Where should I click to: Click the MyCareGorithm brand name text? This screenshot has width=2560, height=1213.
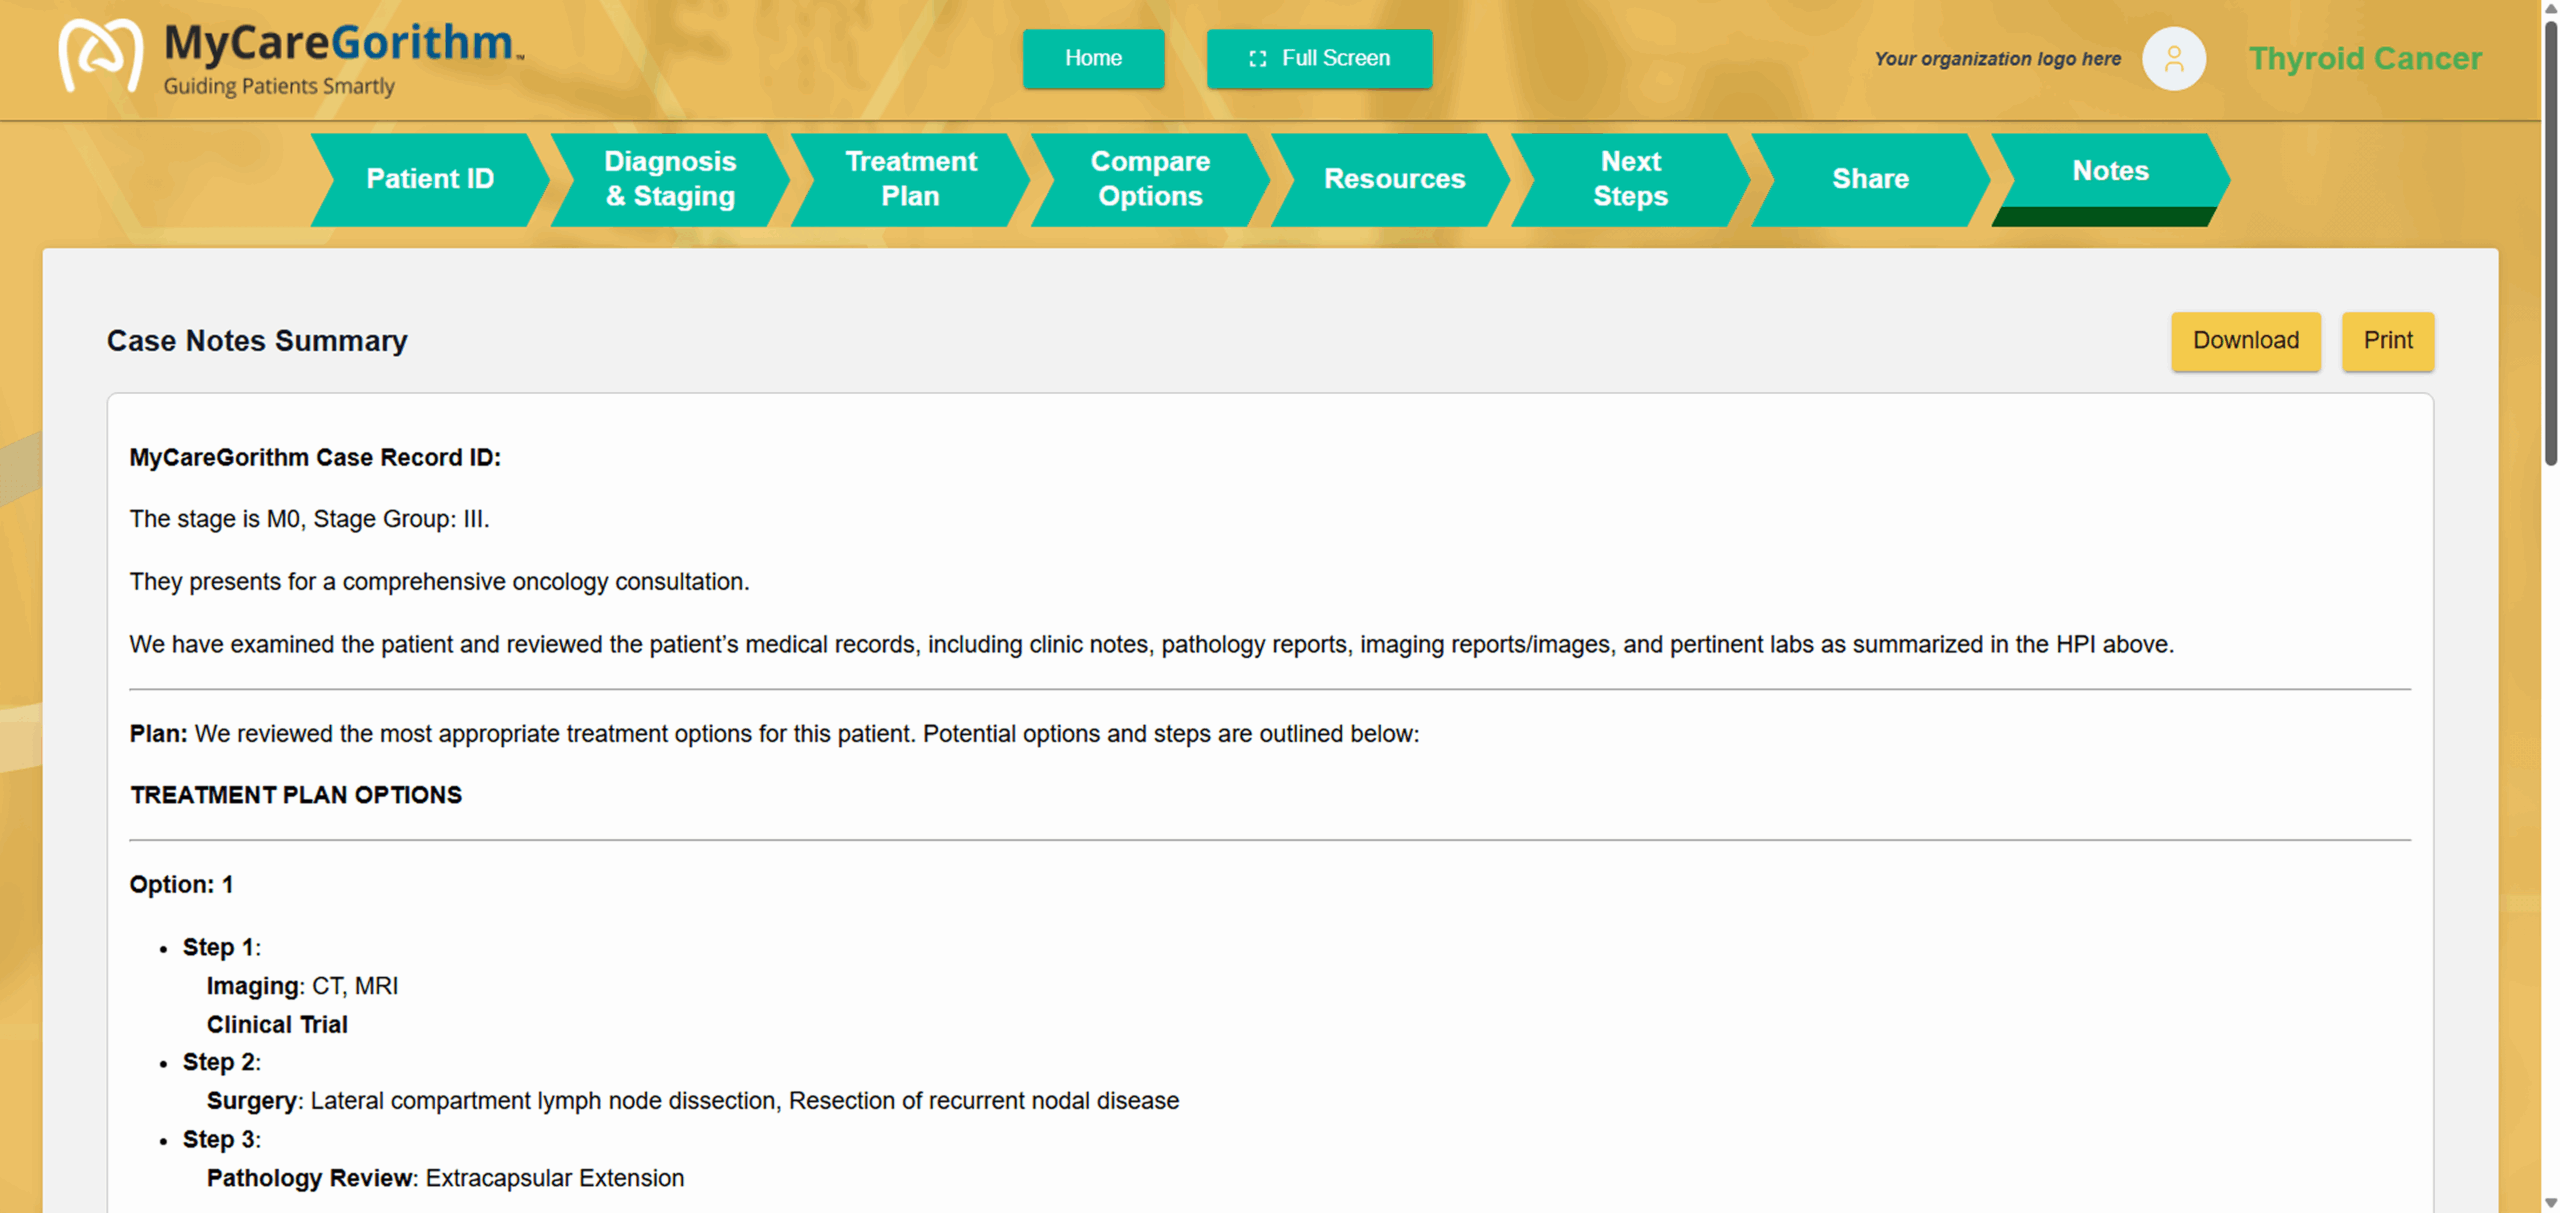[x=340, y=44]
